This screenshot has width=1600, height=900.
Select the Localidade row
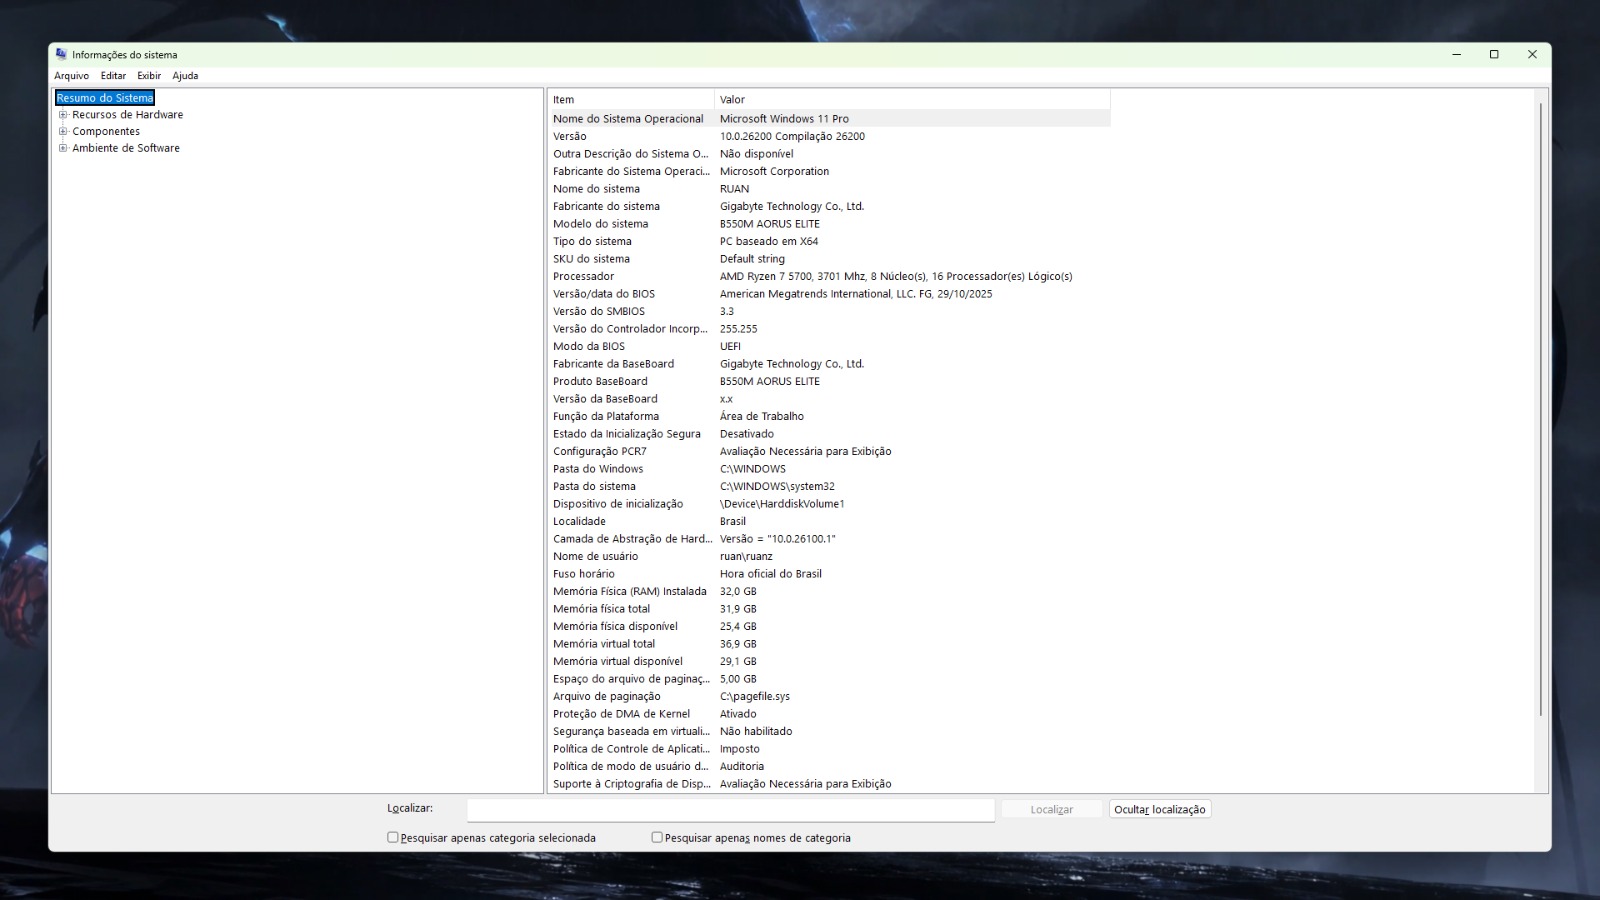pyautogui.click(x=829, y=522)
